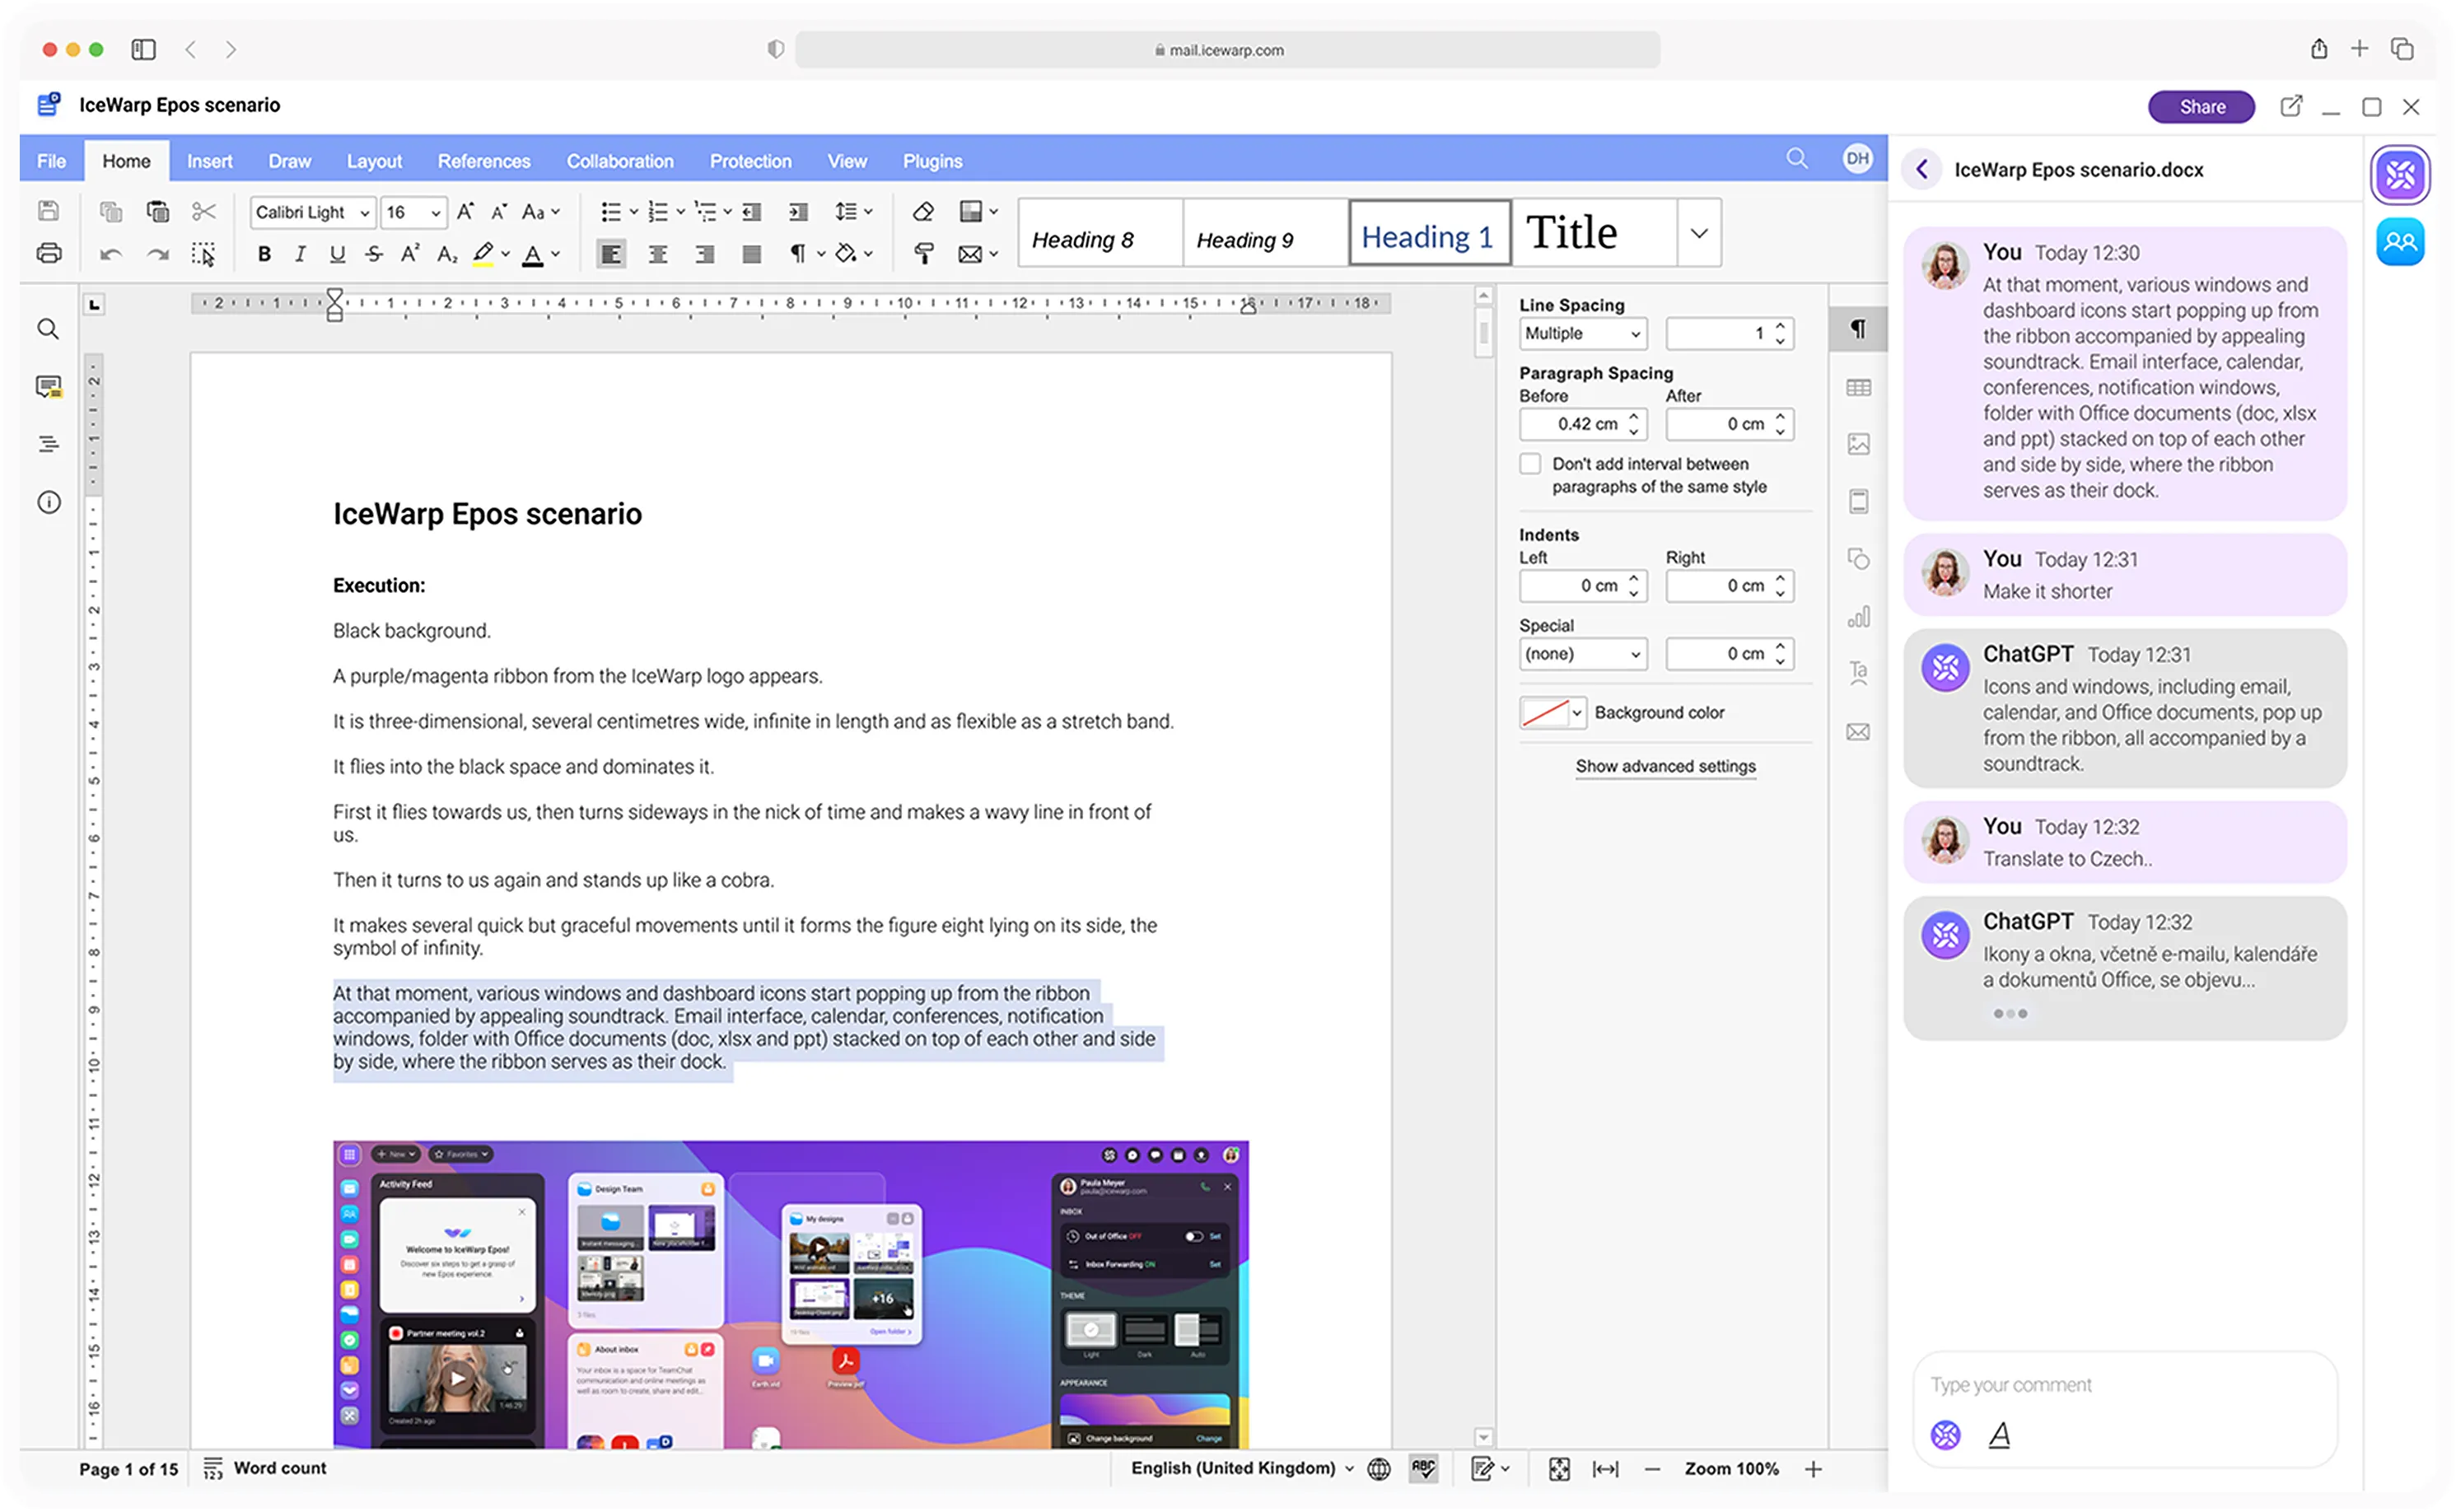This screenshot has width=2456, height=1512.
Task: Toggle align left paragraph button
Action: tap(610, 254)
